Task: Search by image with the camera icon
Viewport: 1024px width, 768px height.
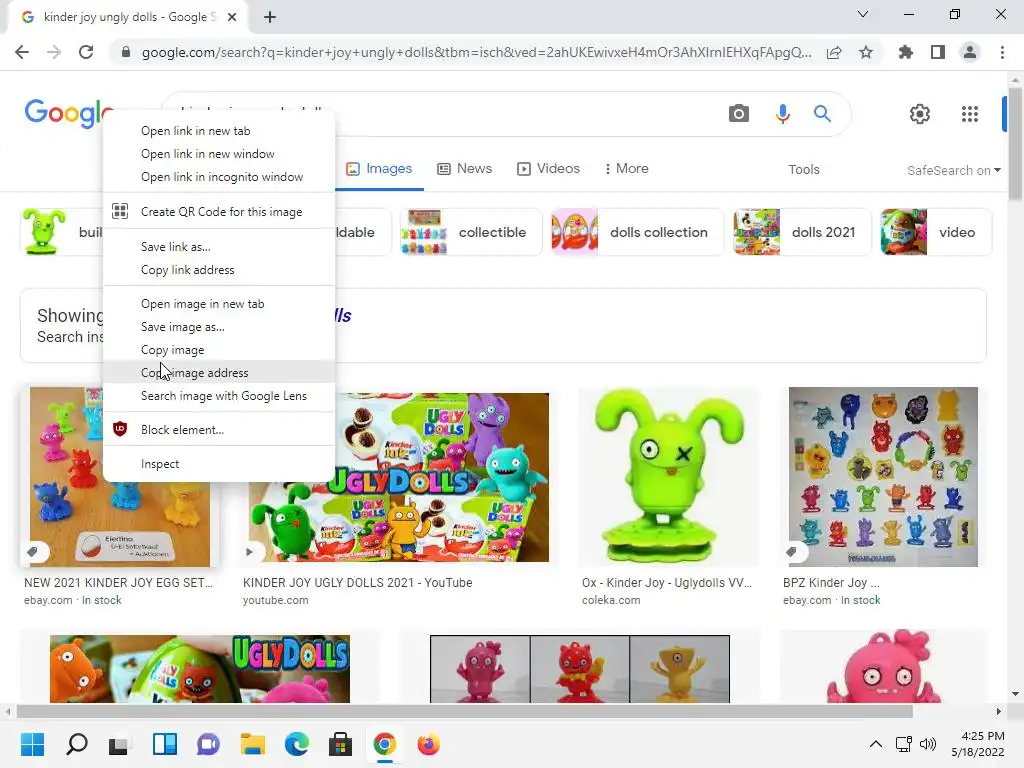Action: coord(739,114)
